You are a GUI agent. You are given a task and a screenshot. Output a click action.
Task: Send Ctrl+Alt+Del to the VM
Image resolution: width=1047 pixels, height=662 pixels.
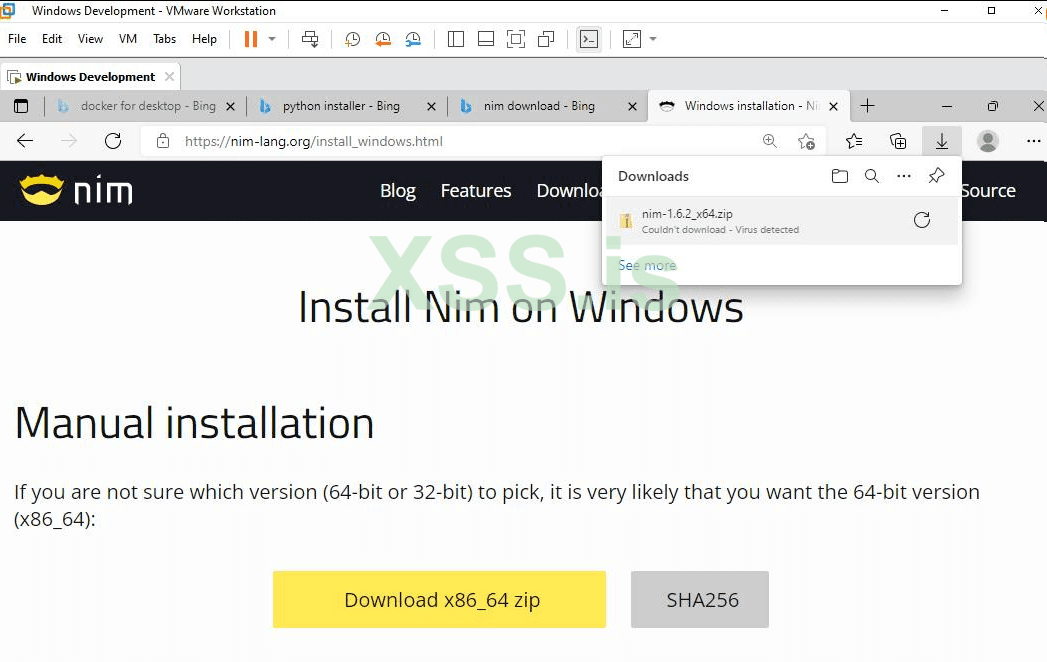coord(310,39)
